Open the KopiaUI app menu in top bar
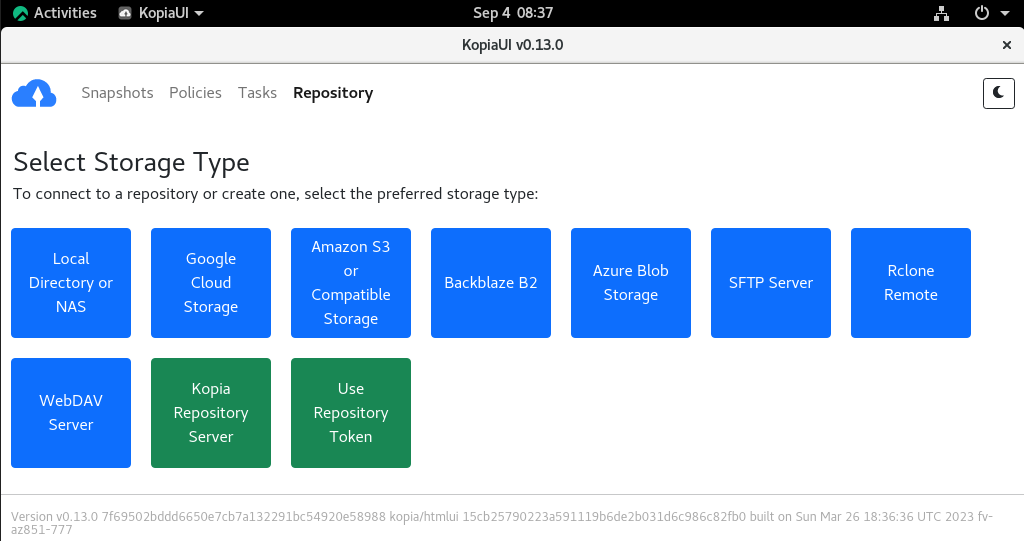Viewport: 1024px width, 541px height. (x=161, y=13)
